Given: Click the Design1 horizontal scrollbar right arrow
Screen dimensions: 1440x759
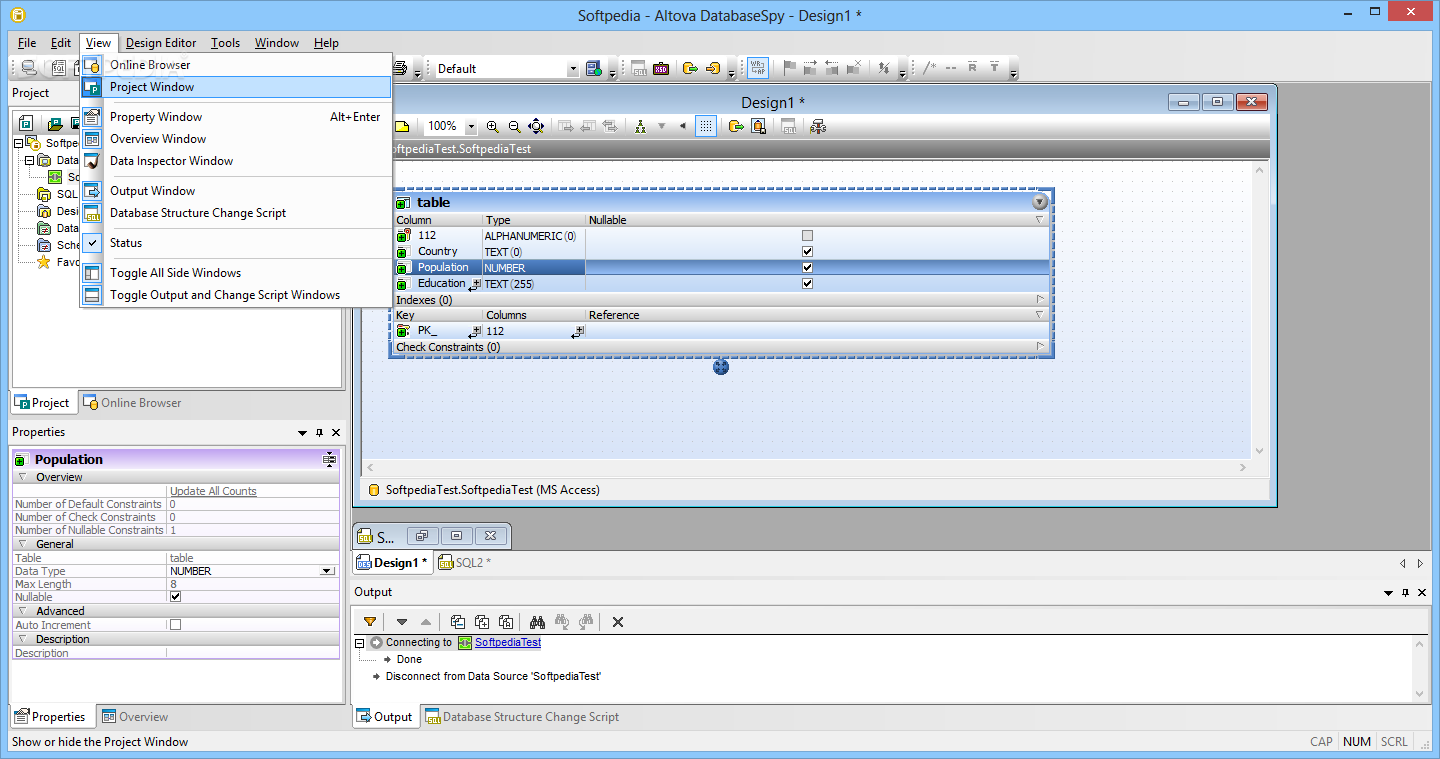Looking at the screenshot, I should (1244, 468).
